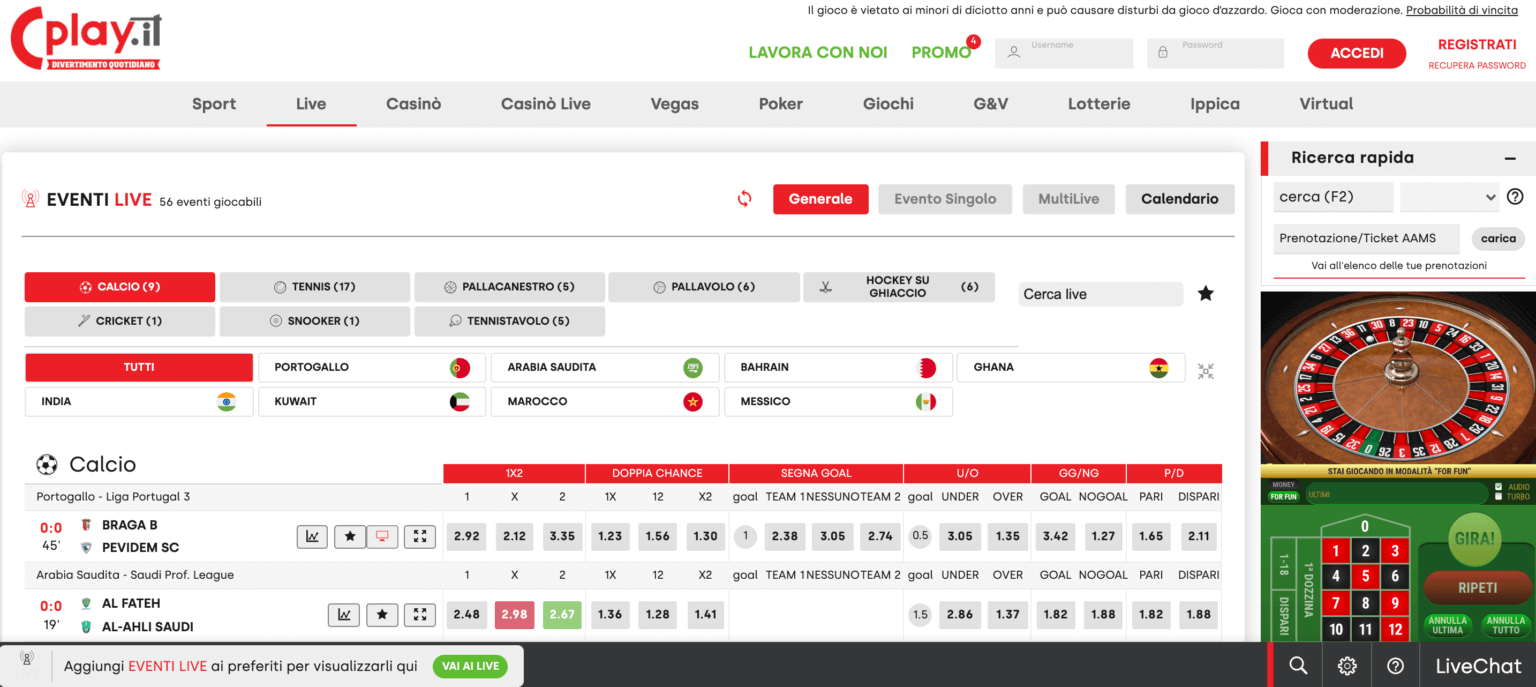Screen dimensions: 1536x687
Task: Click the Cerca live search field
Action: click(1101, 294)
